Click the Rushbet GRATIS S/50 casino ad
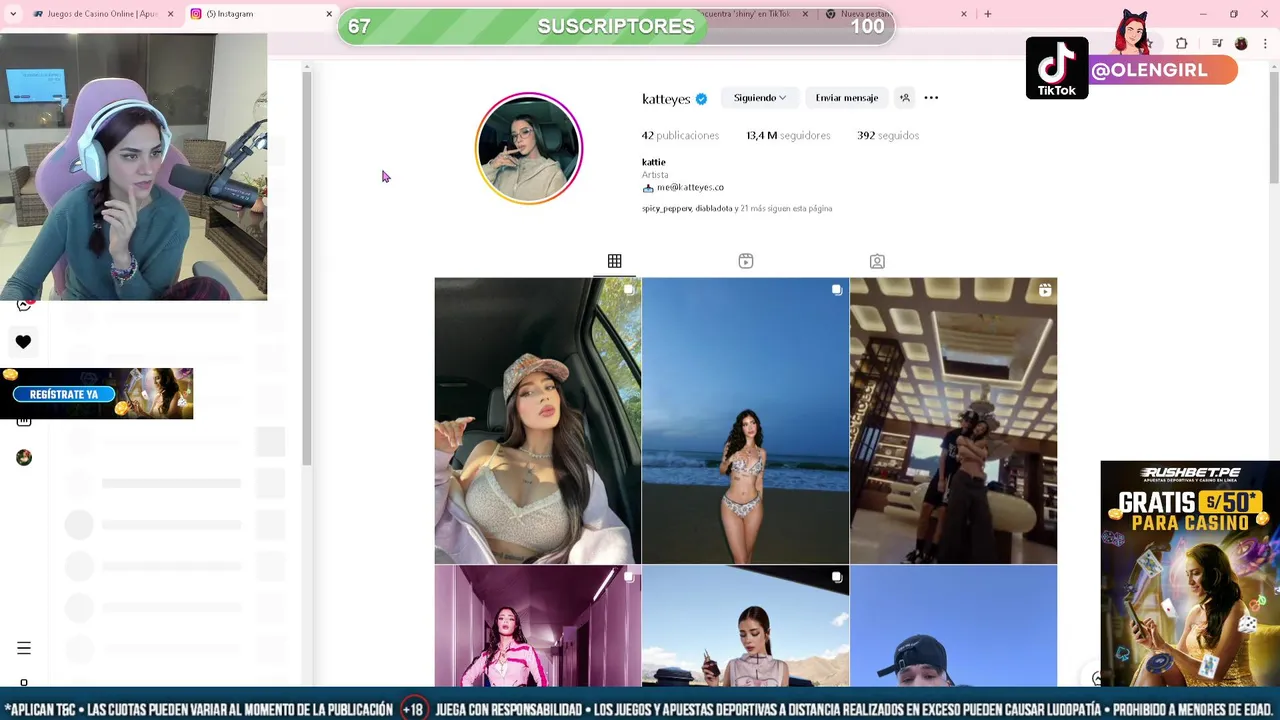Viewport: 1280px width, 720px height. tap(1190, 574)
